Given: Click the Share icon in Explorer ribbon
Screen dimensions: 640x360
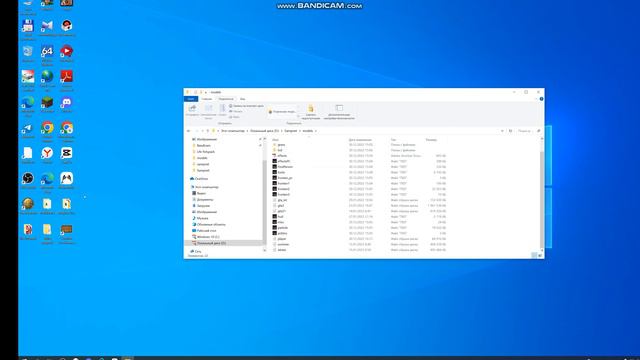Looking at the screenshot, I should 192,110.
